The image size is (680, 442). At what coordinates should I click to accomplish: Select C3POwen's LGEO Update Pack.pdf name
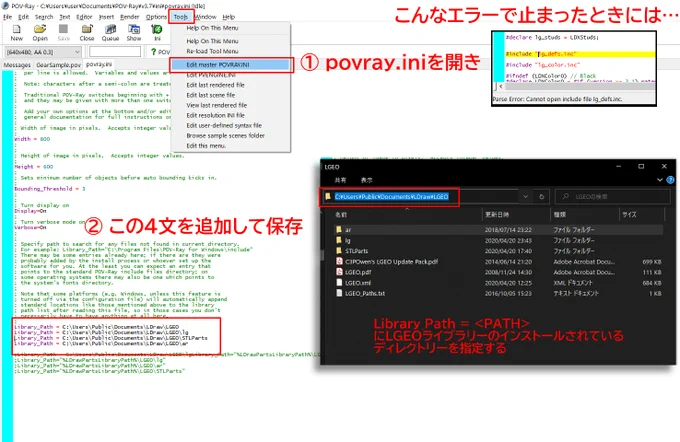(x=392, y=262)
